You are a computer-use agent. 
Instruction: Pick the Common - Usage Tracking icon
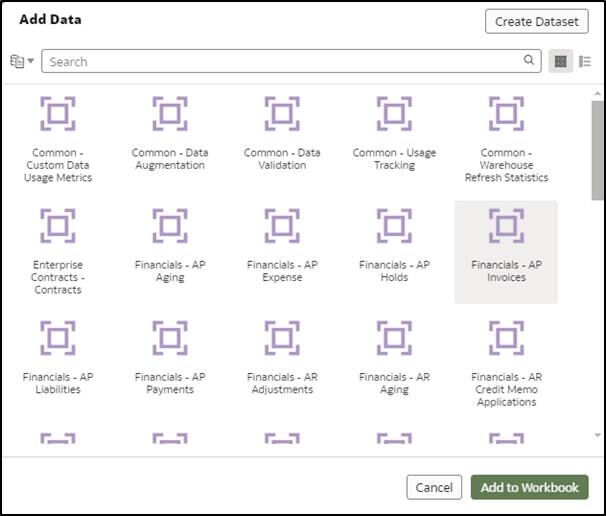pyautogui.click(x=394, y=114)
